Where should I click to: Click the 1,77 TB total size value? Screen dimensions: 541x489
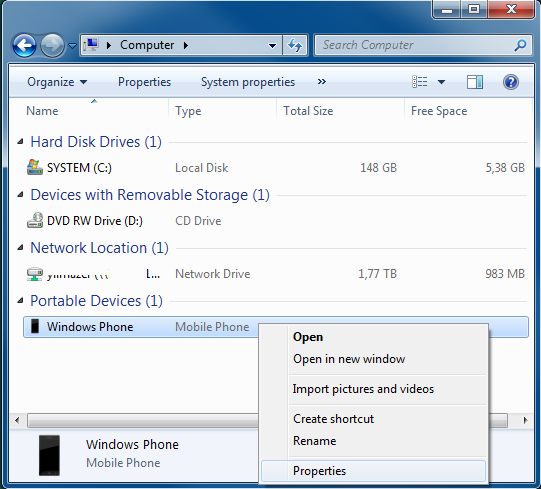377,274
